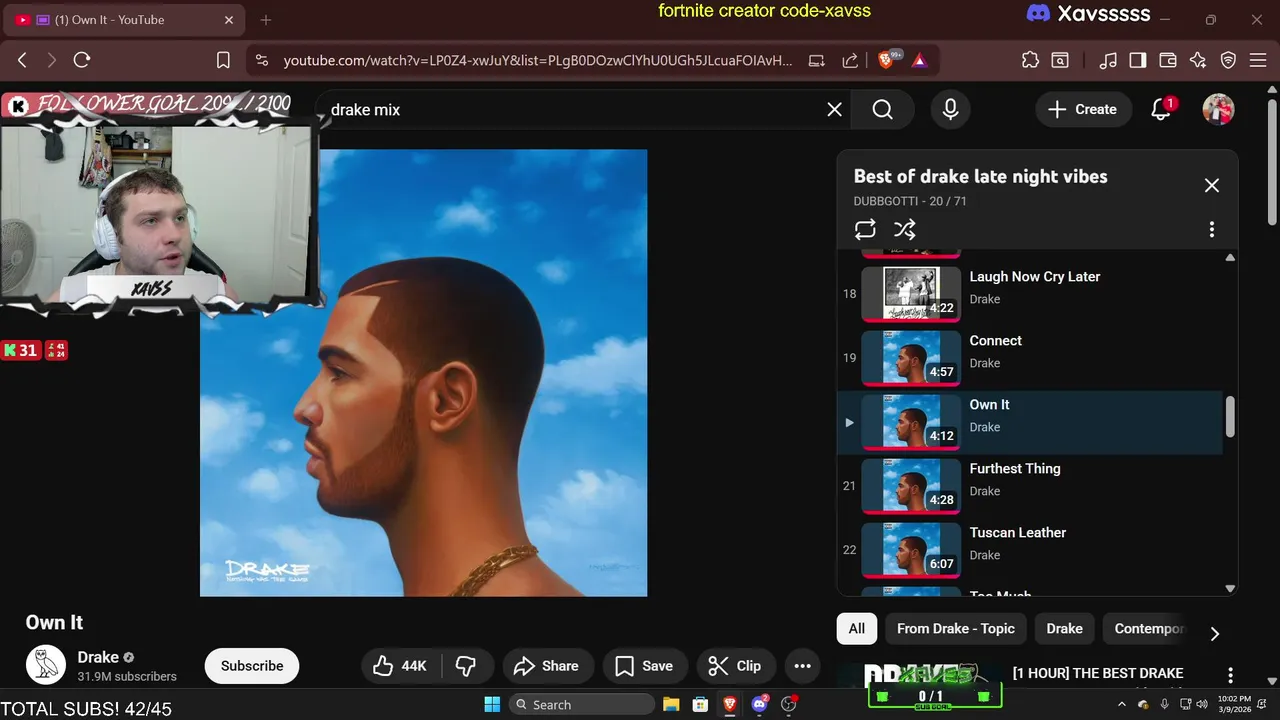The image size is (1280, 720).
Task: Open File Explorer from the taskbar
Action: [x=671, y=704]
